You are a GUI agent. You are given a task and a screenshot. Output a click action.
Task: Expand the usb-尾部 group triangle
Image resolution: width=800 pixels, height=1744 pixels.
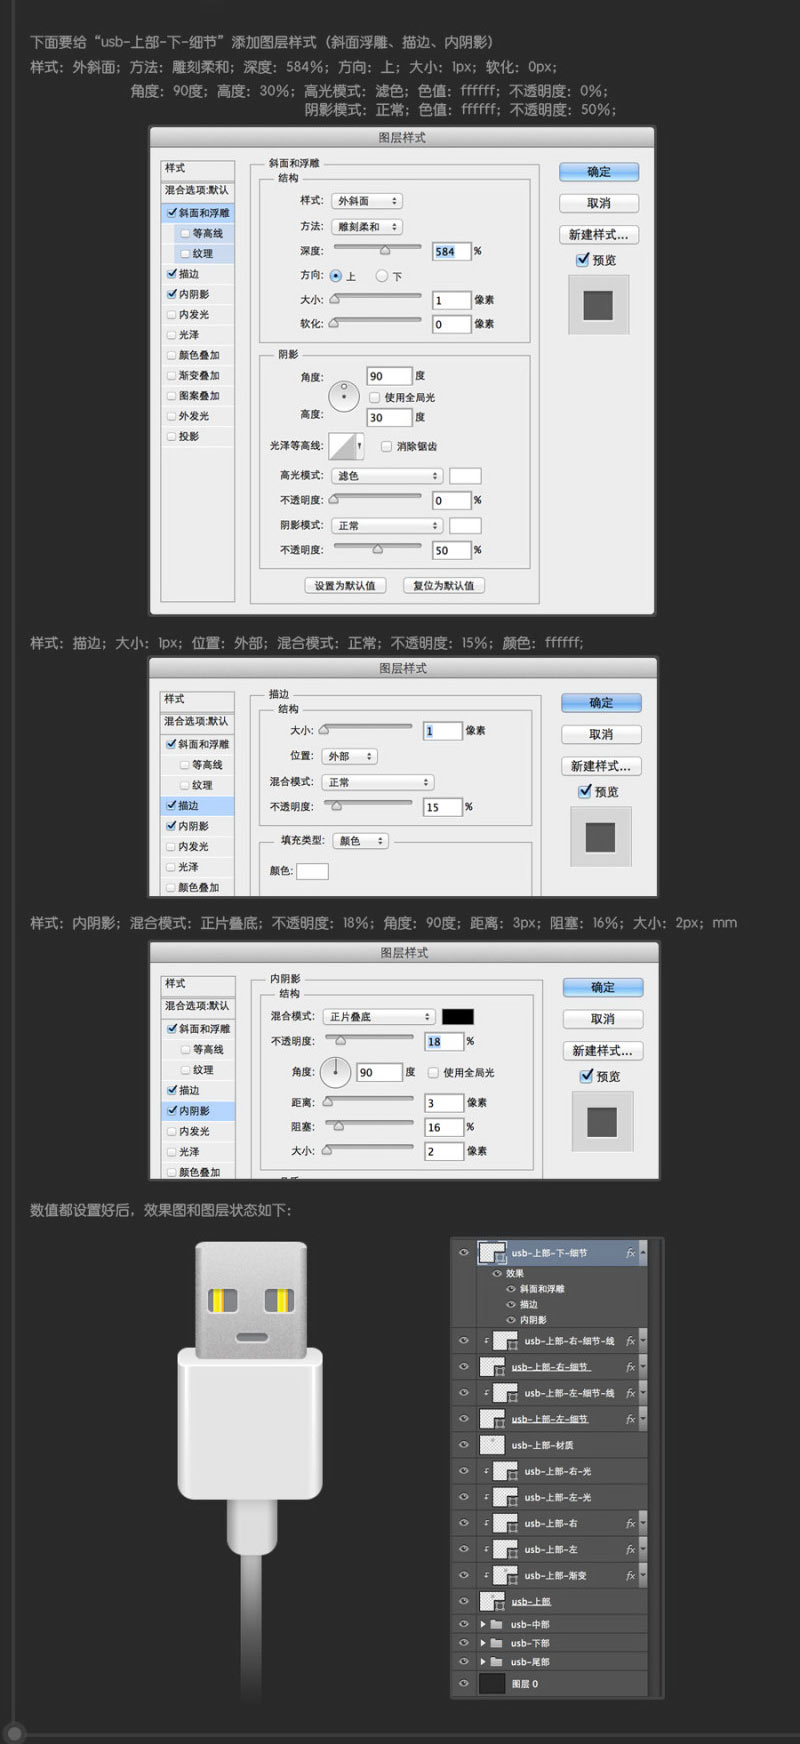coord(482,1662)
